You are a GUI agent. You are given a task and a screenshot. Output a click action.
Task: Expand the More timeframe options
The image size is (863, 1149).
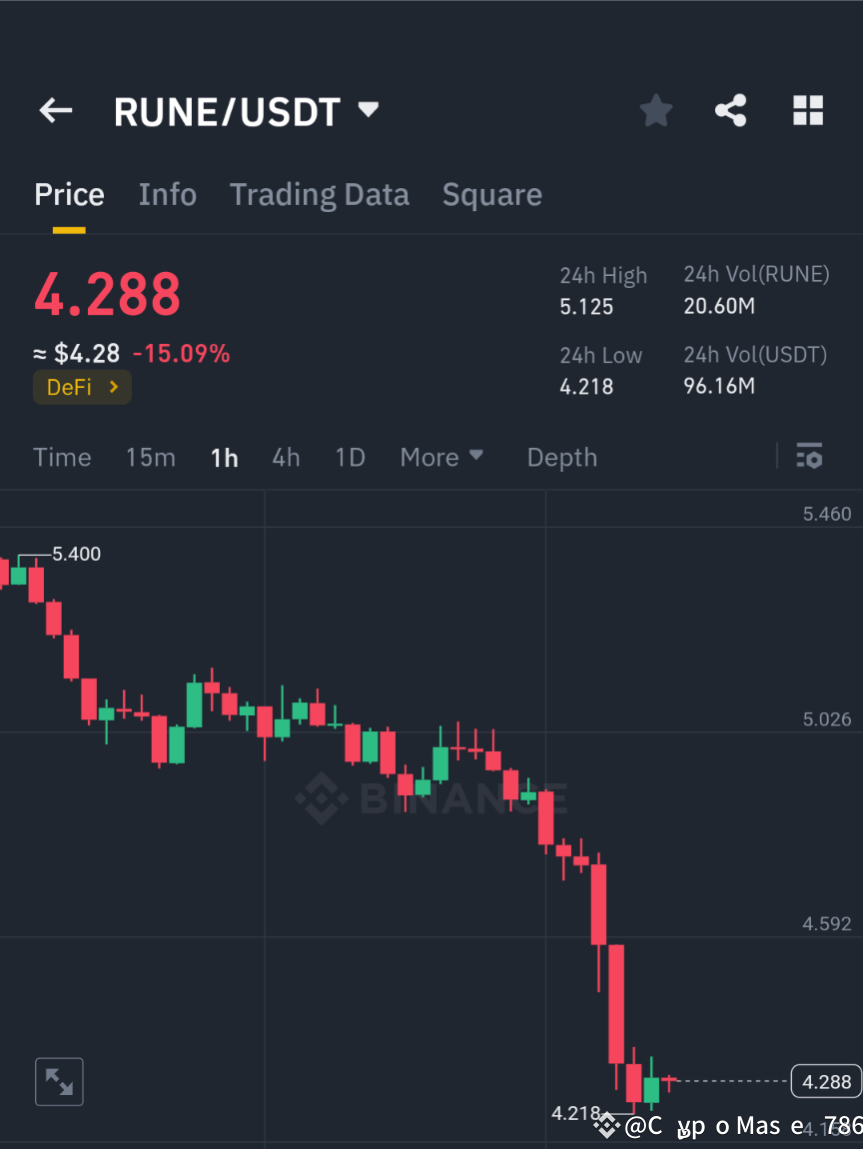point(441,457)
